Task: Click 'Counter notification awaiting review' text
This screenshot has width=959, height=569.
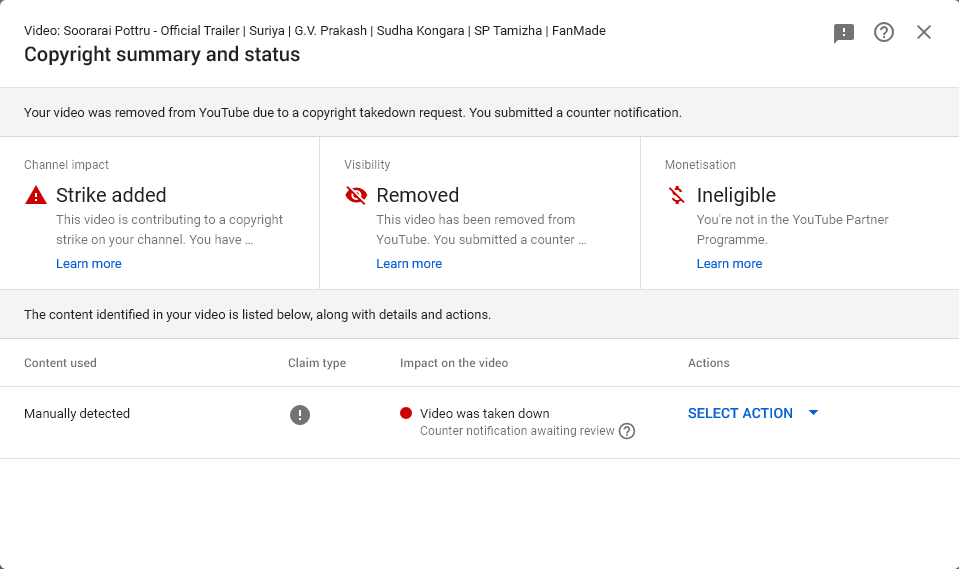Action: pos(517,431)
